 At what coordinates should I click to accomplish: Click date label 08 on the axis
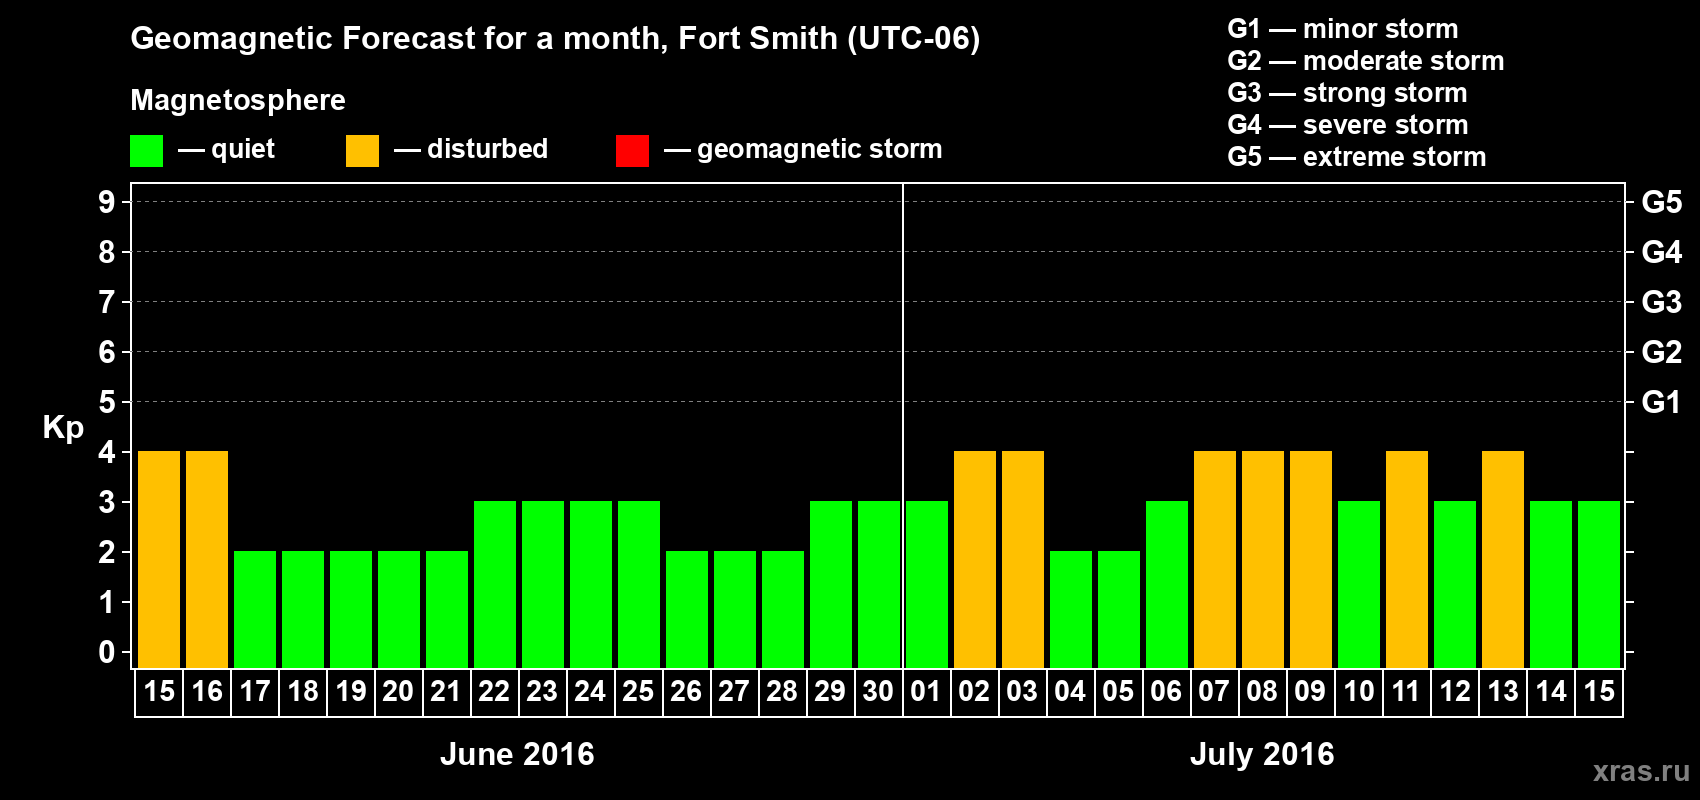[1262, 692]
